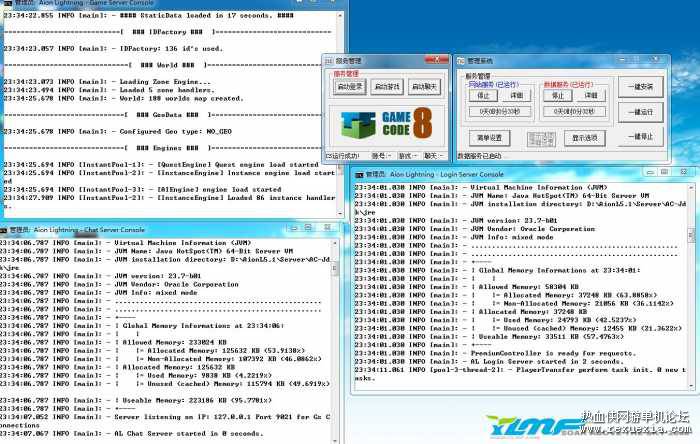
Task: Click 启动游戏 button in 服务管理 window
Action: [x=387, y=87]
